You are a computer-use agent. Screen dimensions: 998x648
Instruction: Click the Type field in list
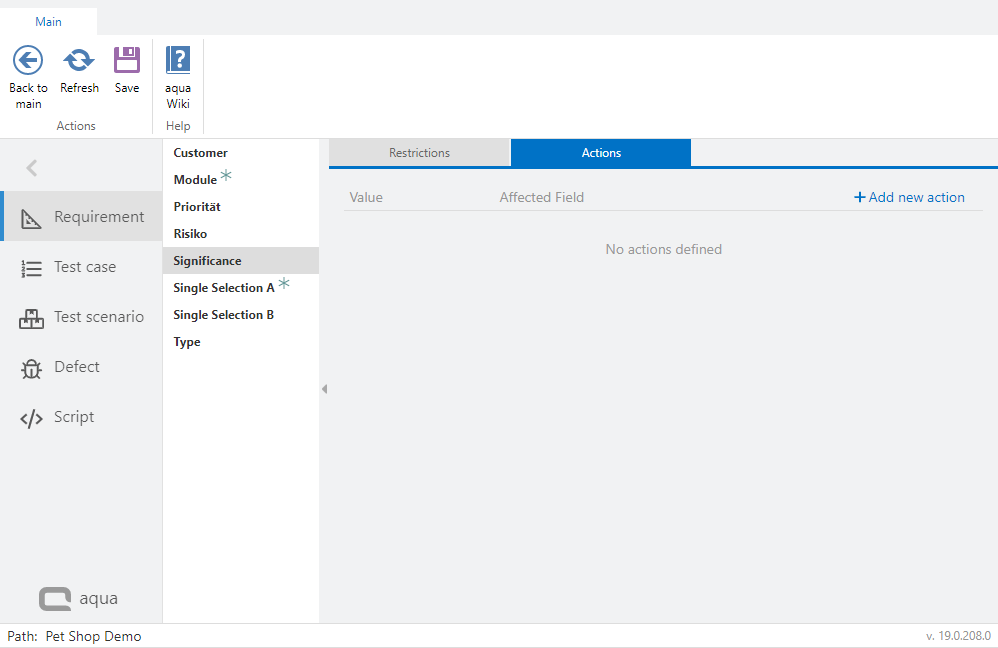(x=187, y=342)
